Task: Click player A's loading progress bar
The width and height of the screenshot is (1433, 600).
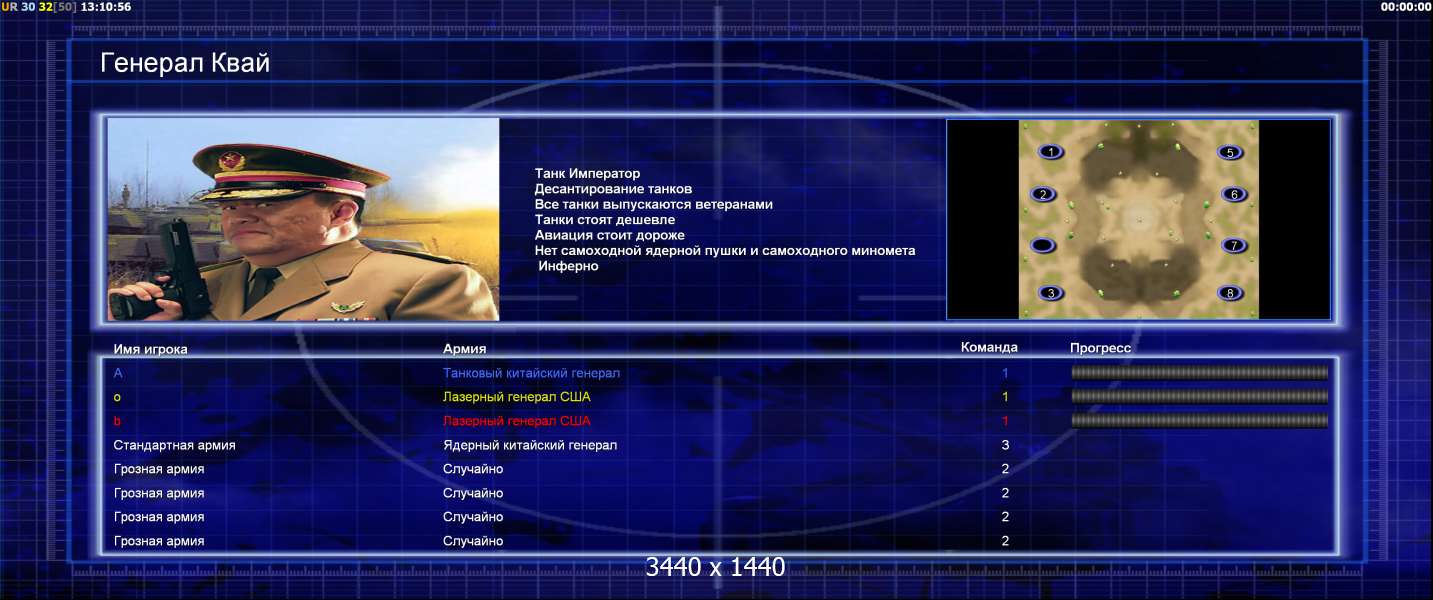Action: 1200,372
